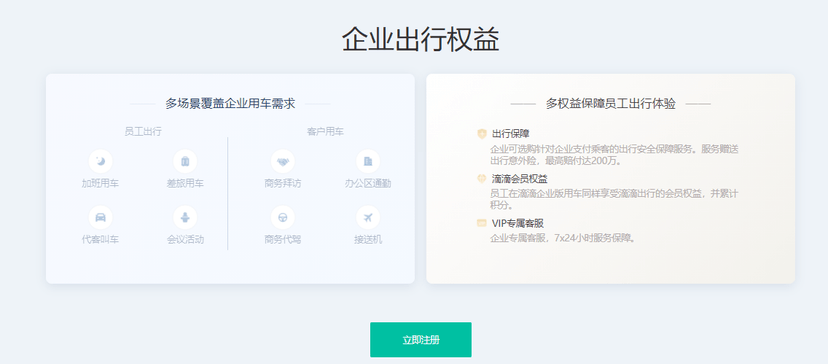Image resolution: width=828 pixels, height=364 pixels.
Task: Click the 员工出行 column label
Action: (x=143, y=132)
